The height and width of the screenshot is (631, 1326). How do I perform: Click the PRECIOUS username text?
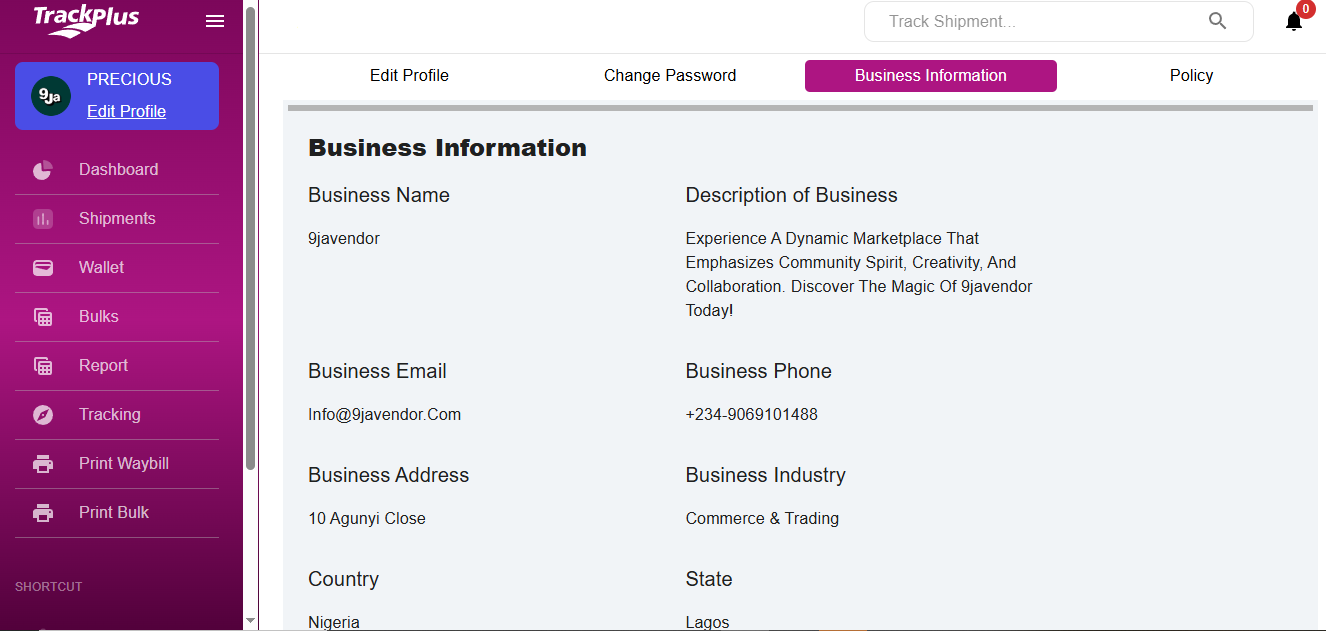click(129, 80)
